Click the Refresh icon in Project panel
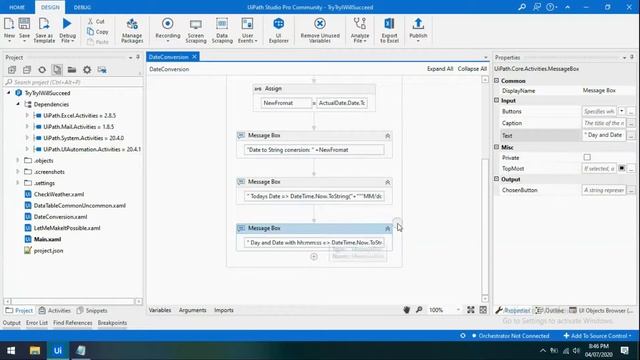Image resolution: width=640 pixels, height=360 pixels. [x=42, y=70]
